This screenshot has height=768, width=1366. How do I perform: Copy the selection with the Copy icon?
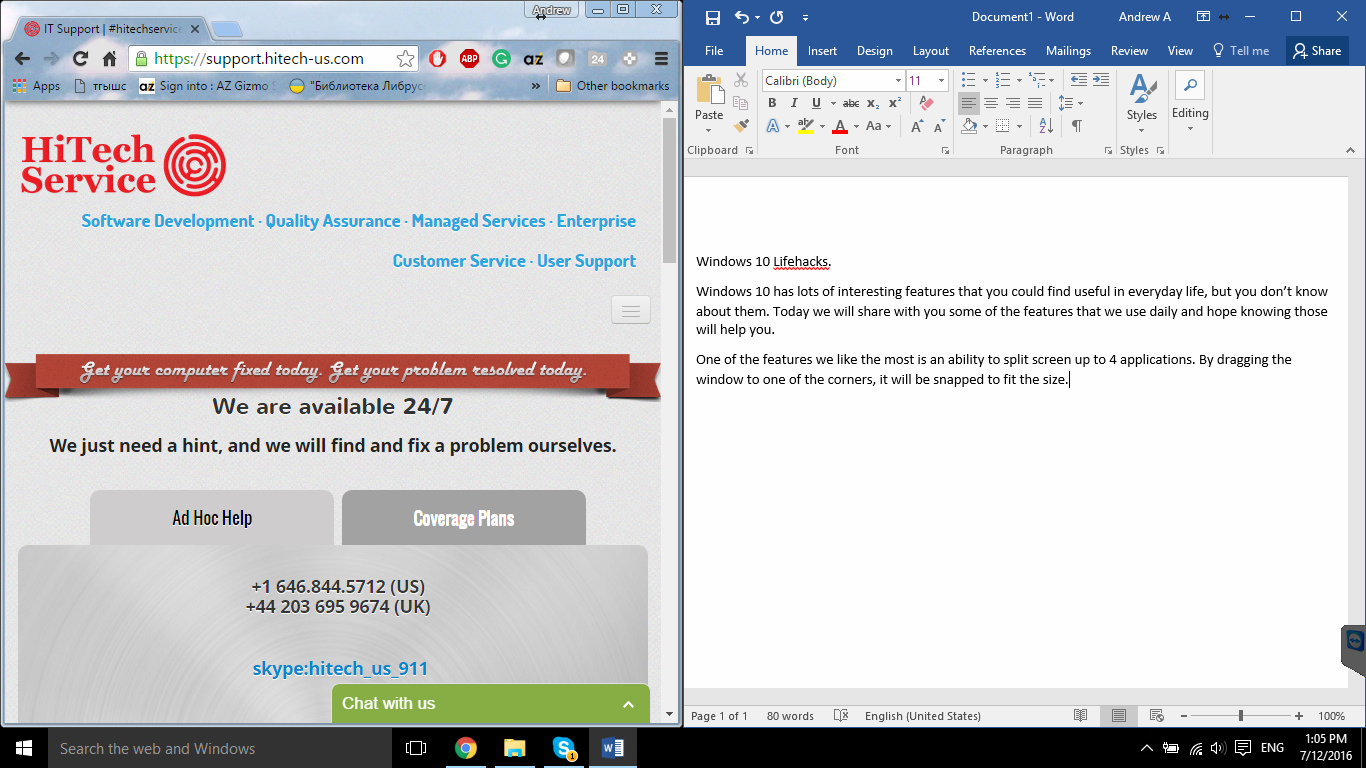741,103
